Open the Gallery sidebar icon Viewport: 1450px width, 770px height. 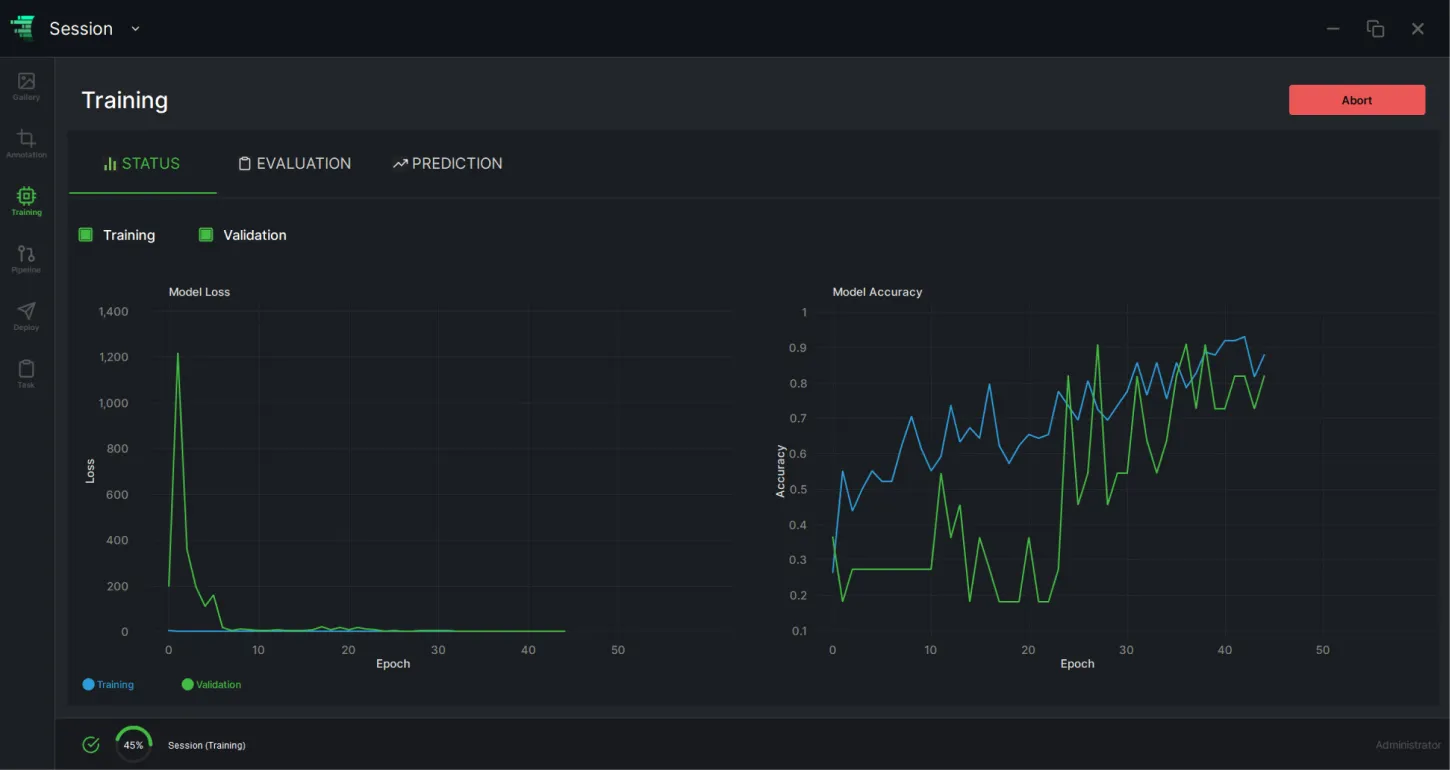pos(26,81)
